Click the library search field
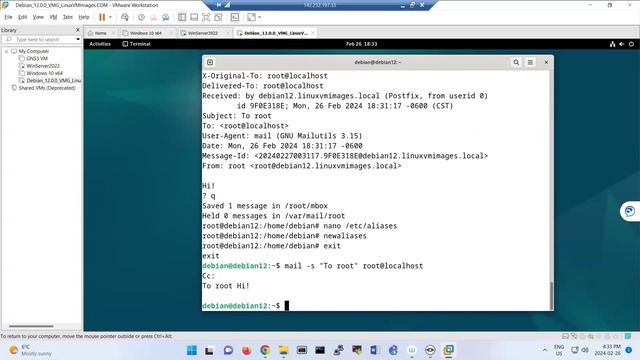Viewport: 640px width, 360px height. (39, 39)
